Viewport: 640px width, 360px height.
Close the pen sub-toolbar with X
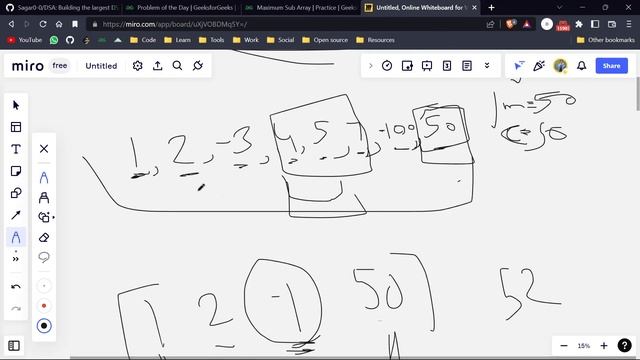44,149
